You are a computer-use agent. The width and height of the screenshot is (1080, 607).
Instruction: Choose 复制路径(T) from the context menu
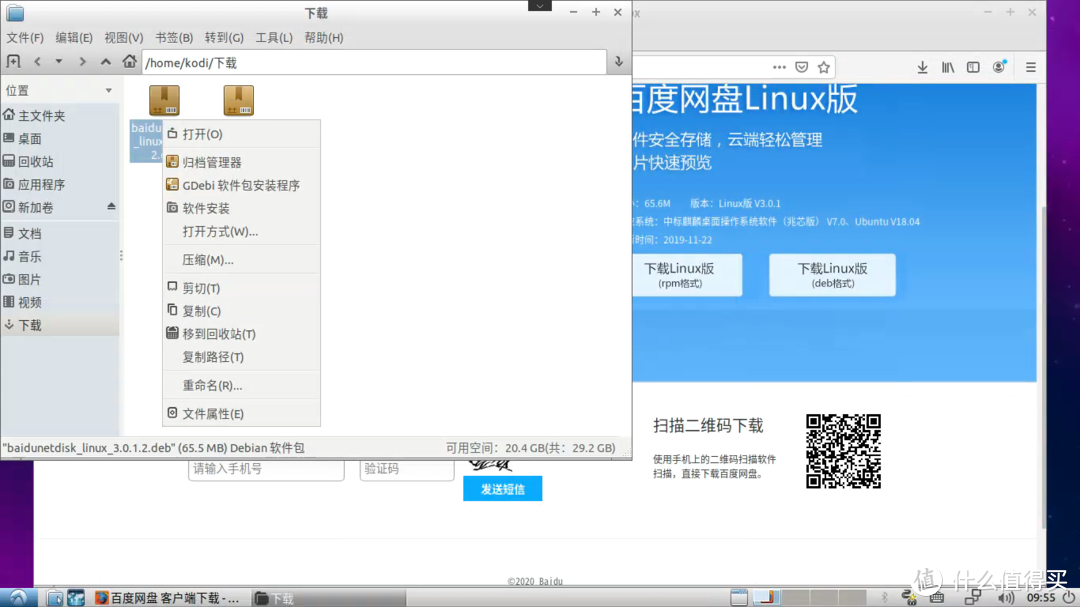[x=241, y=357]
